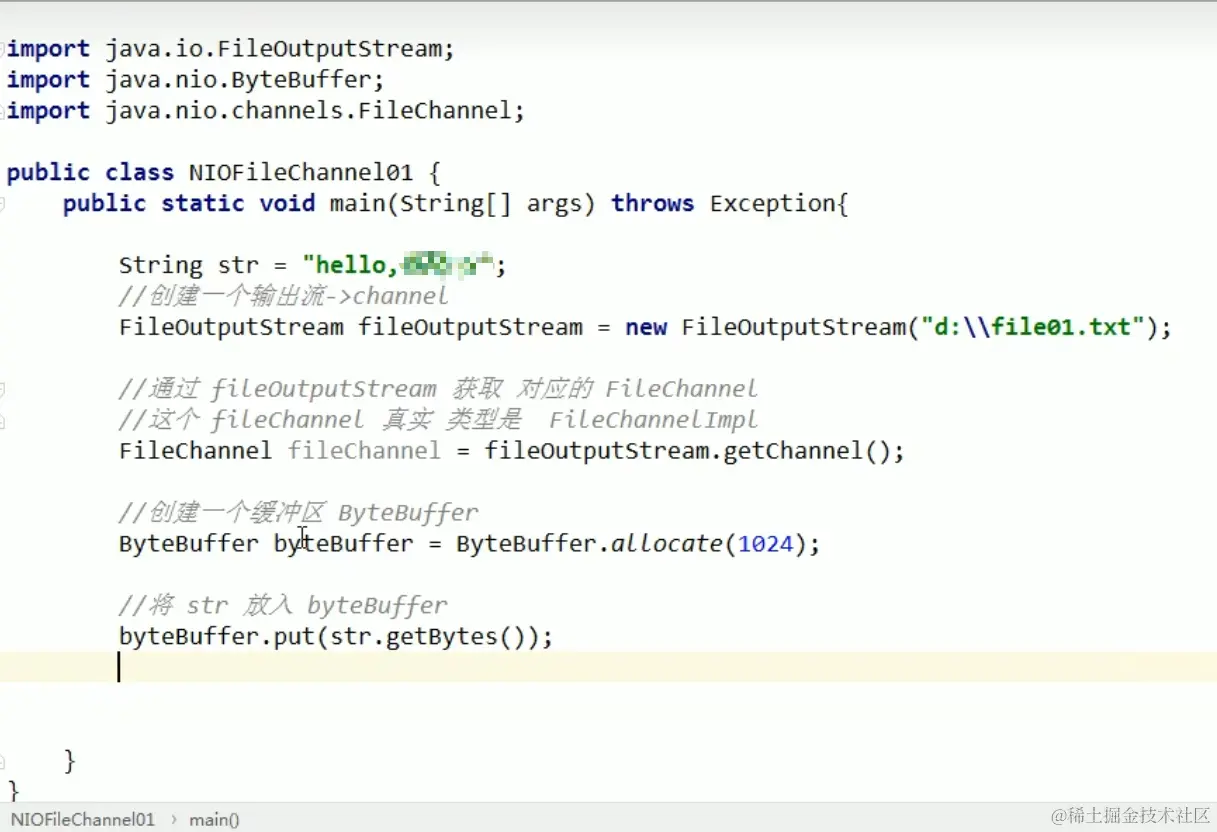1217x832 pixels.
Task: Click the import java.nio.channels.FileChannel line
Action: 265,111
